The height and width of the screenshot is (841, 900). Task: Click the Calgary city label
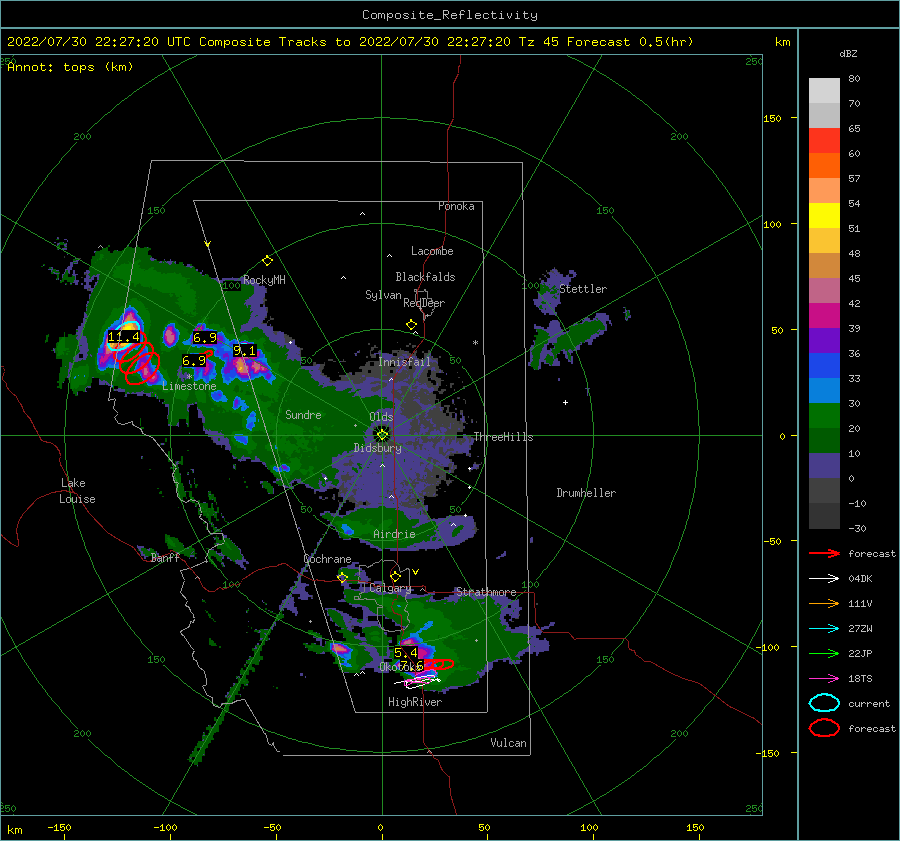tap(390, 588)
